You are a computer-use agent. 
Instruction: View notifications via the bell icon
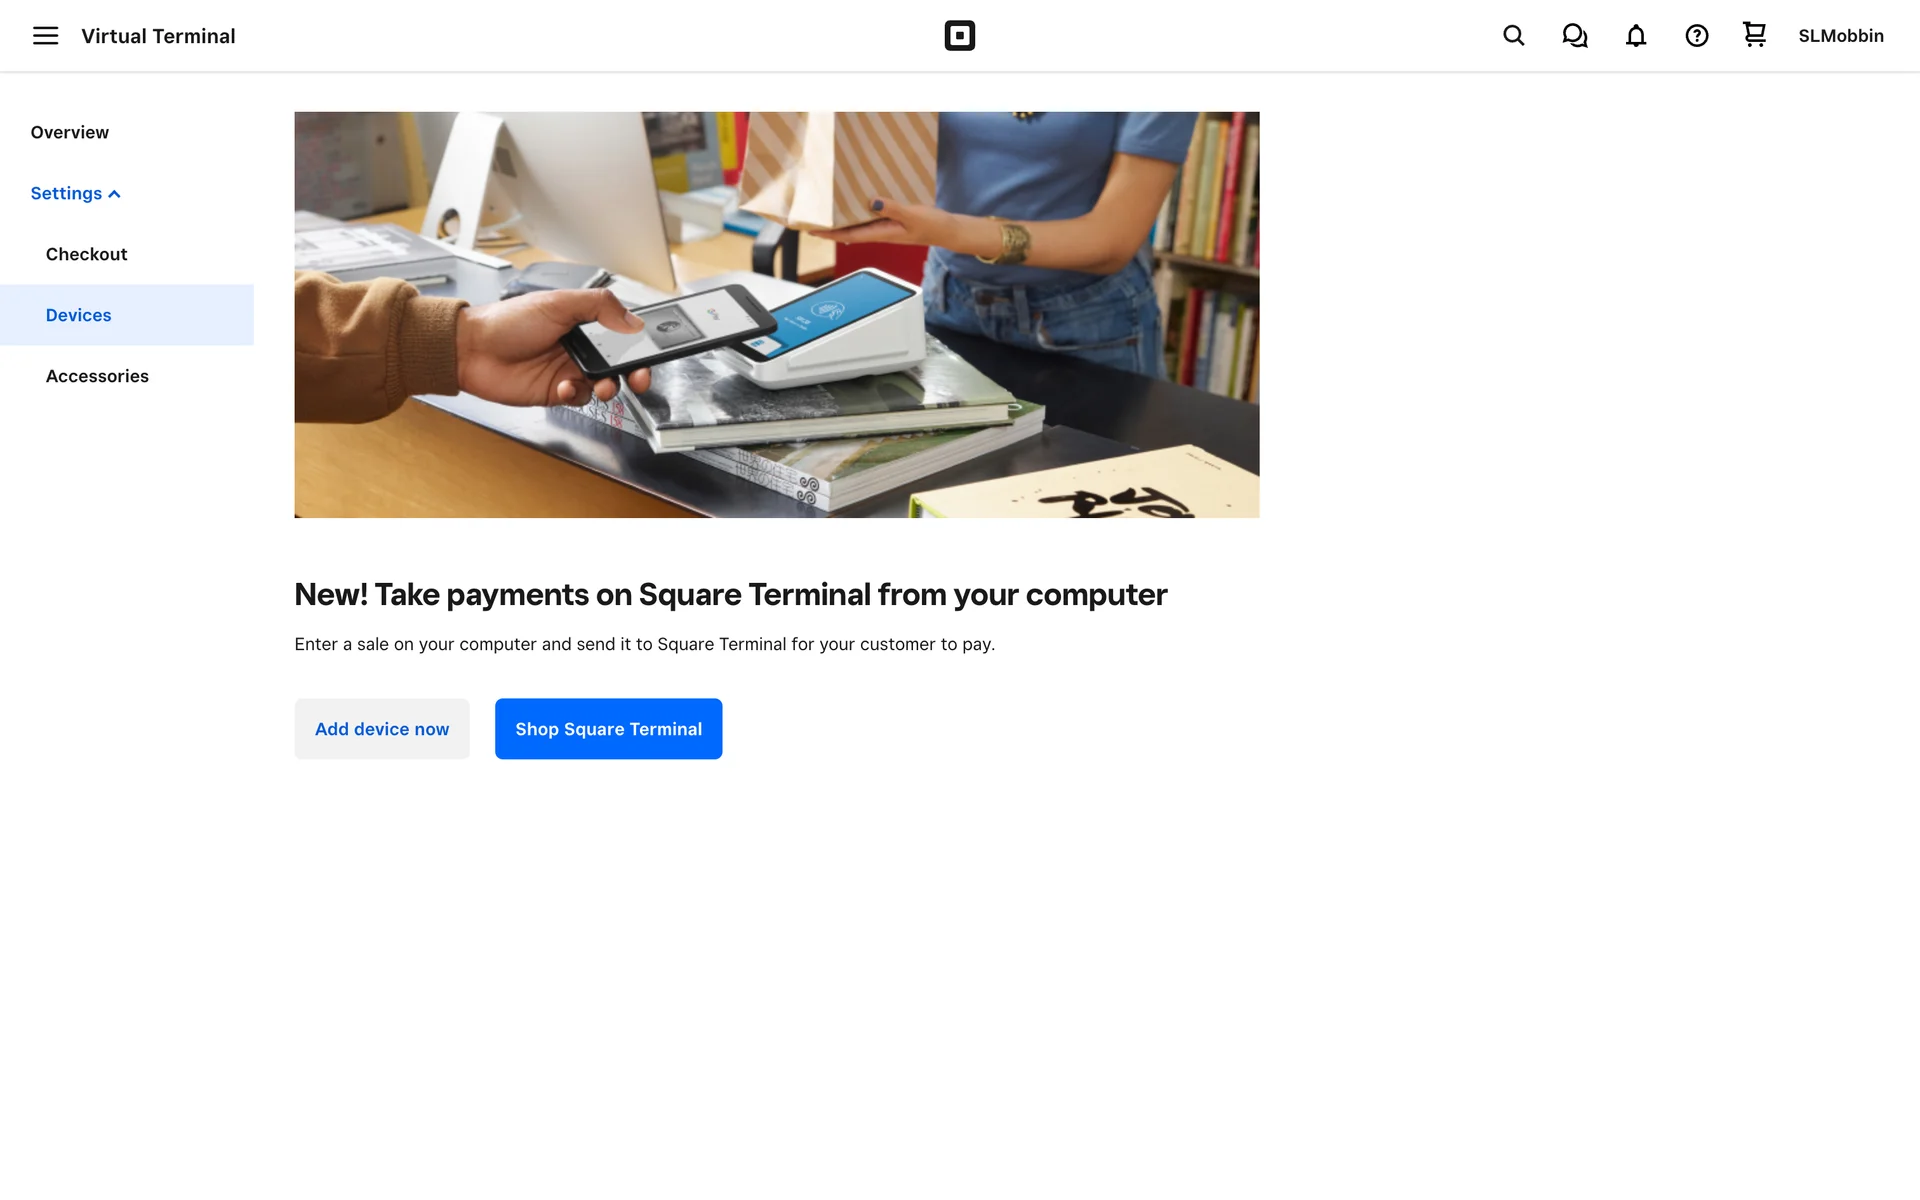tap(1636, 36)
